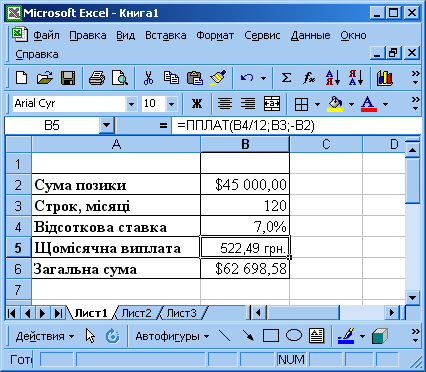Viewport: 426px width, 372px height.
Task: Open the font color palette dropdown
Action: click(386, 105)
